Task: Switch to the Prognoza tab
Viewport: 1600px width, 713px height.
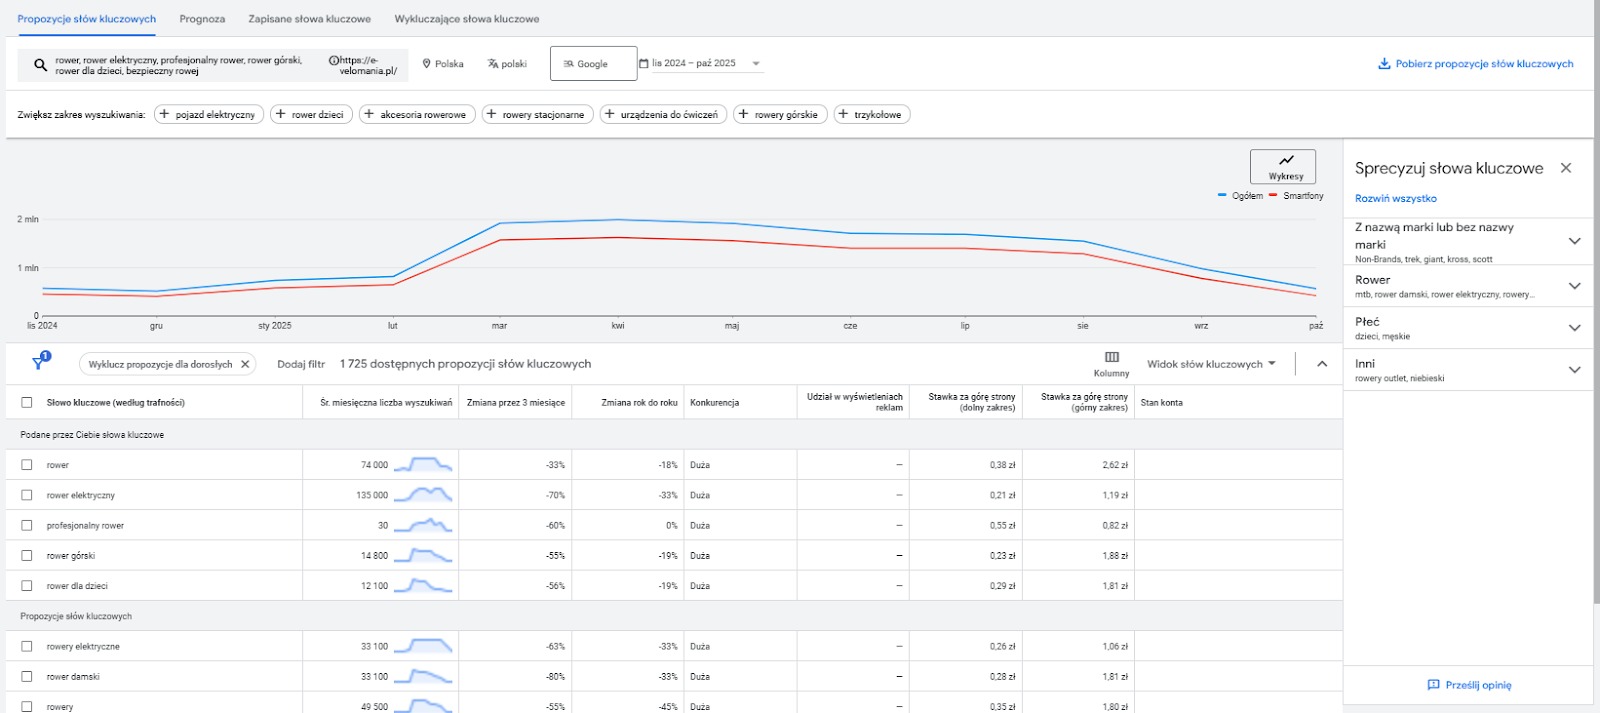Action: point(202,19)
